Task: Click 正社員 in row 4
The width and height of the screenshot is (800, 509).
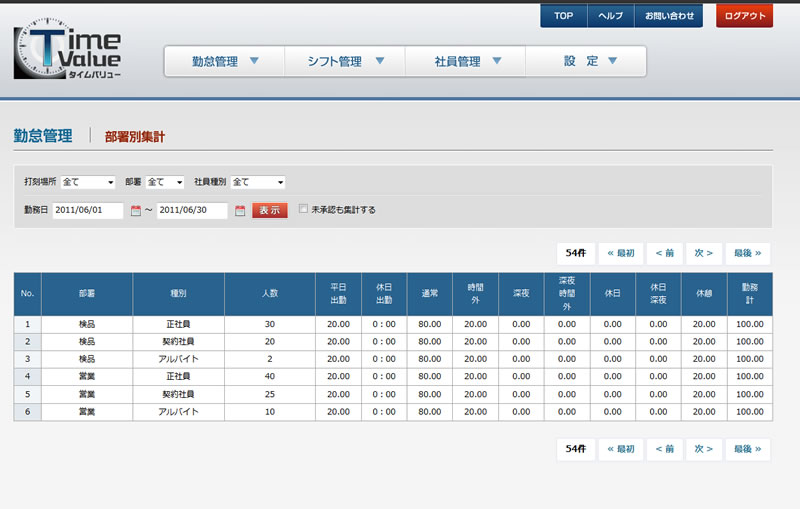Action: point(178,376)
